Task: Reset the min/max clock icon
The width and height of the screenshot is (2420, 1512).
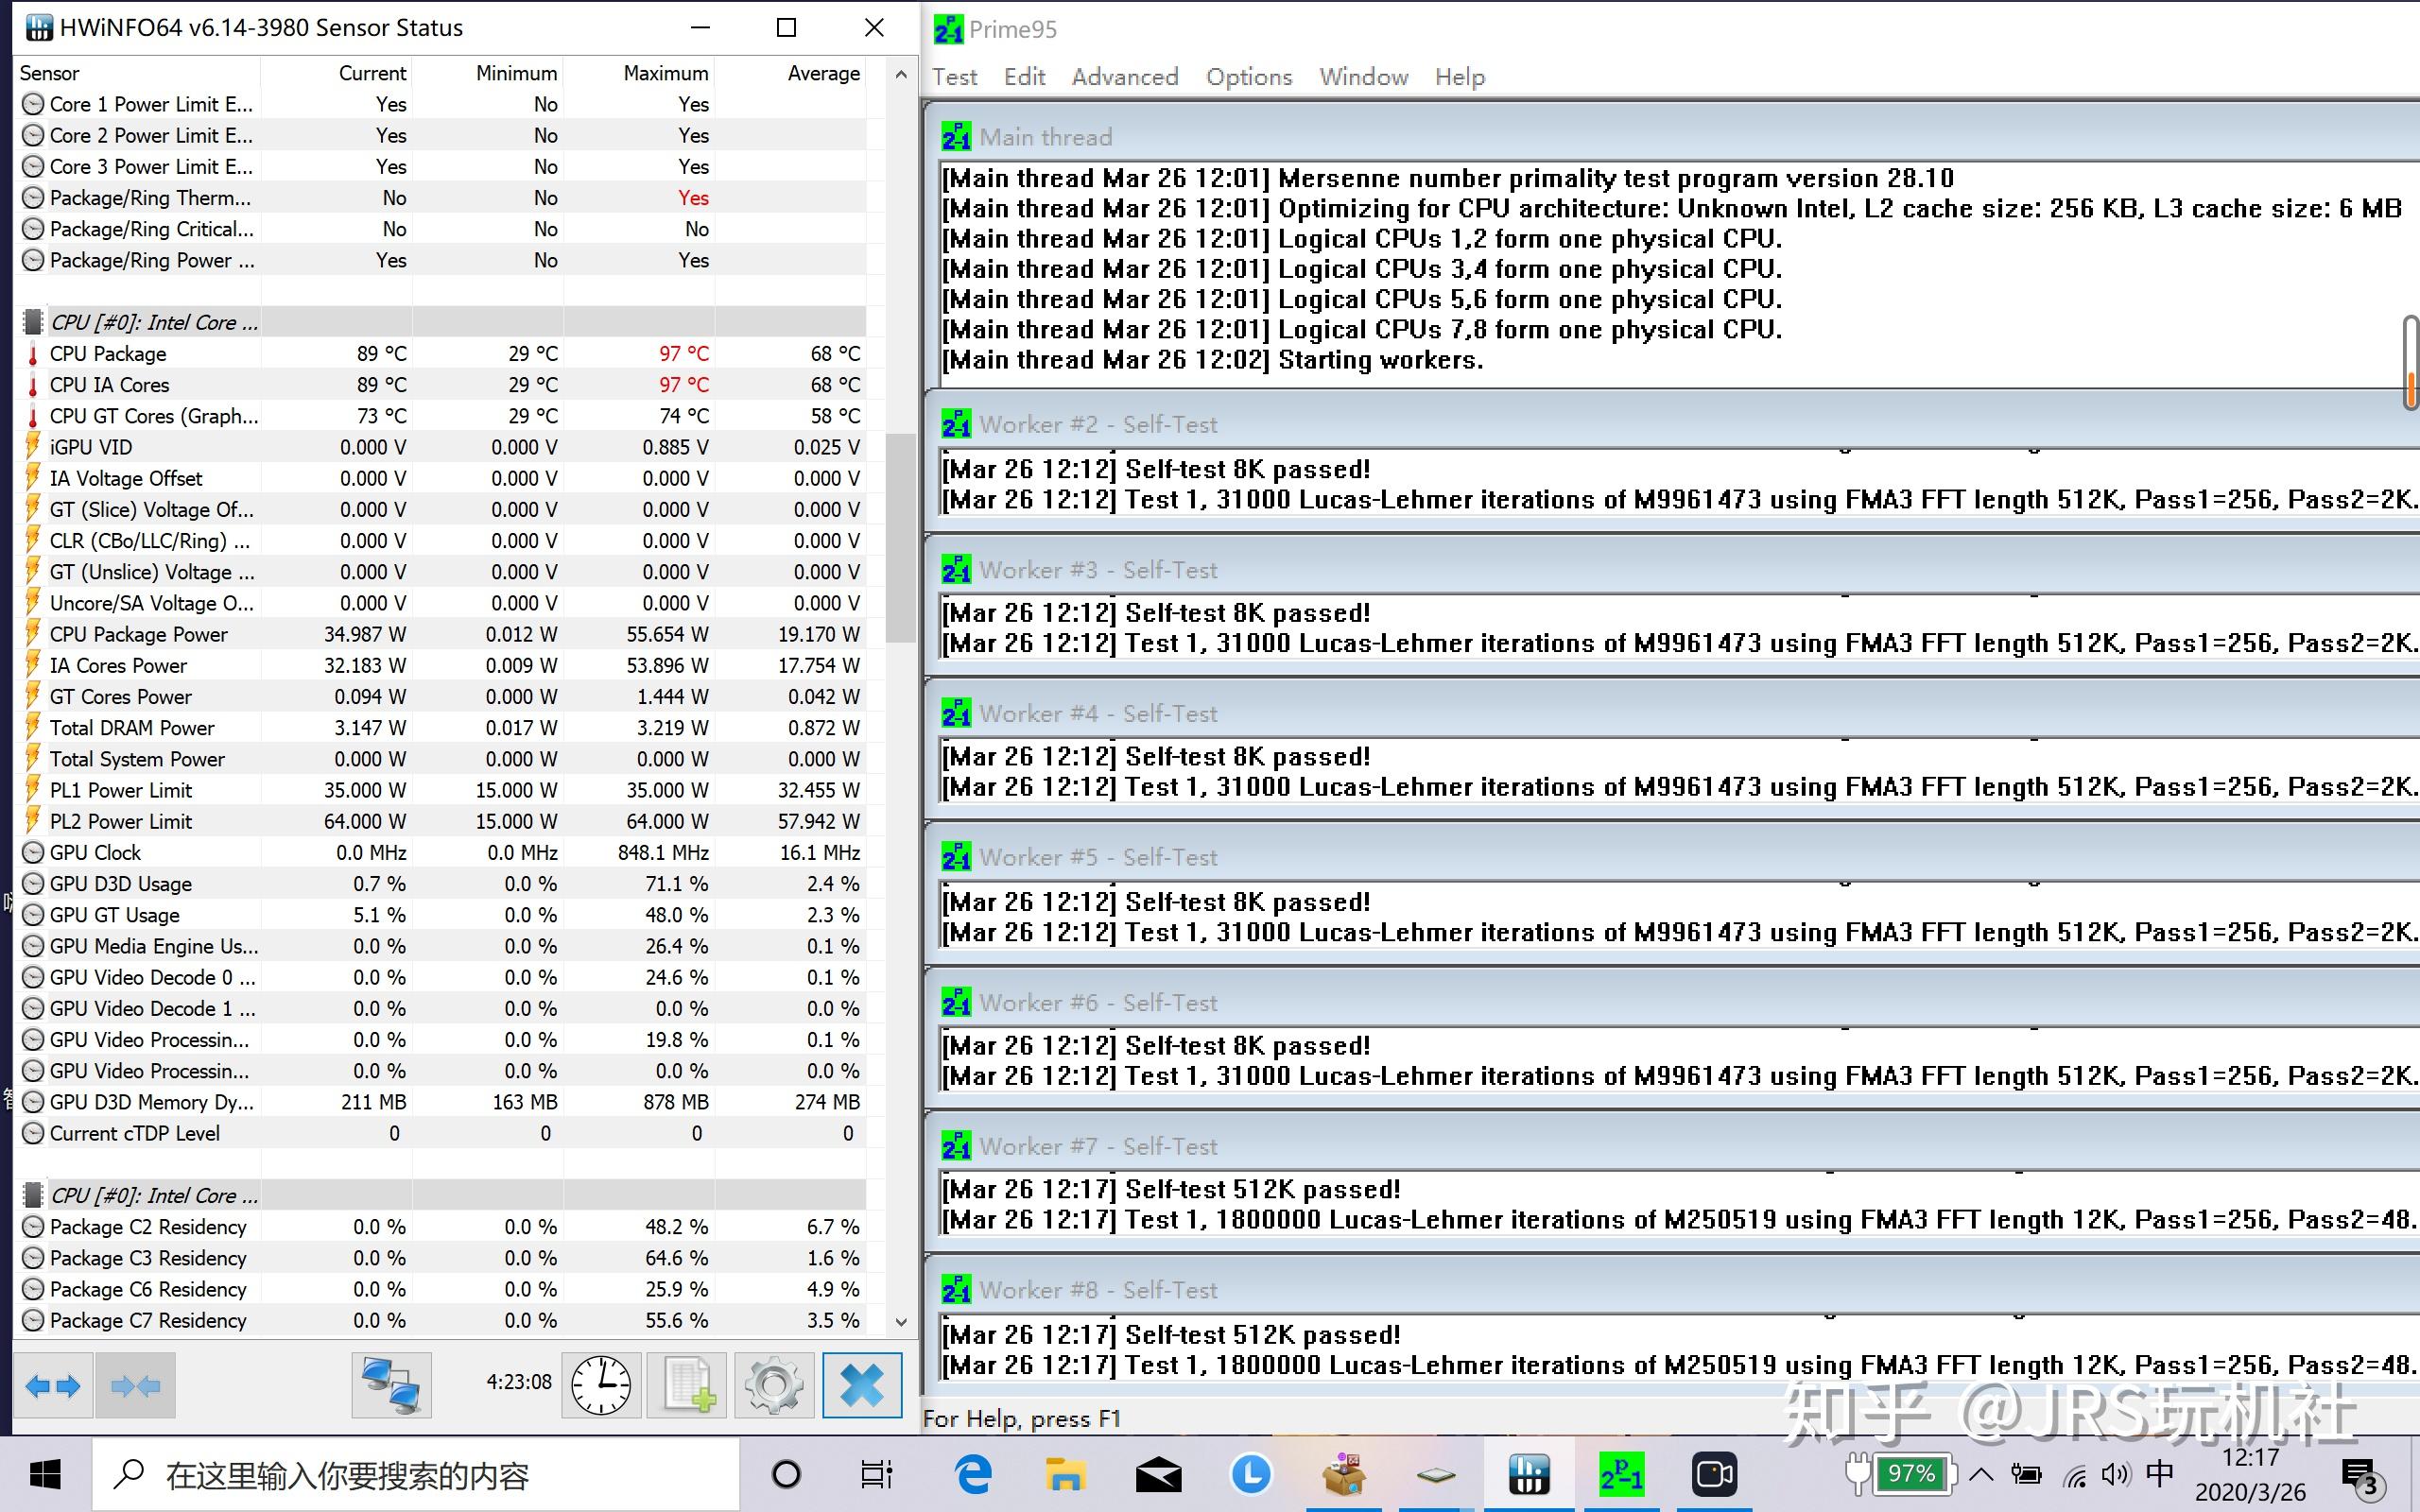Action: click(x=601, y=1385)
